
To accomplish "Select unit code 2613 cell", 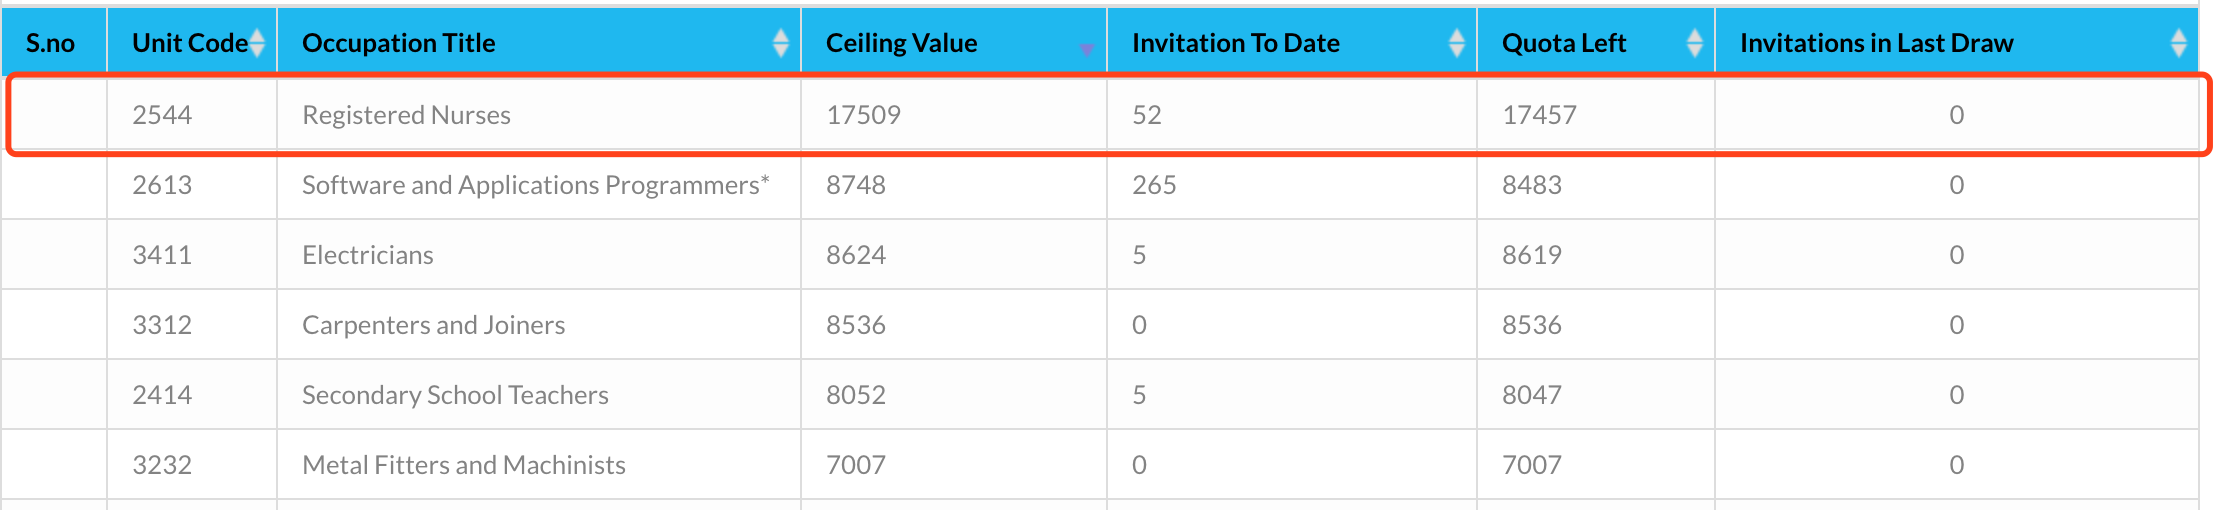I will [162, 185].
